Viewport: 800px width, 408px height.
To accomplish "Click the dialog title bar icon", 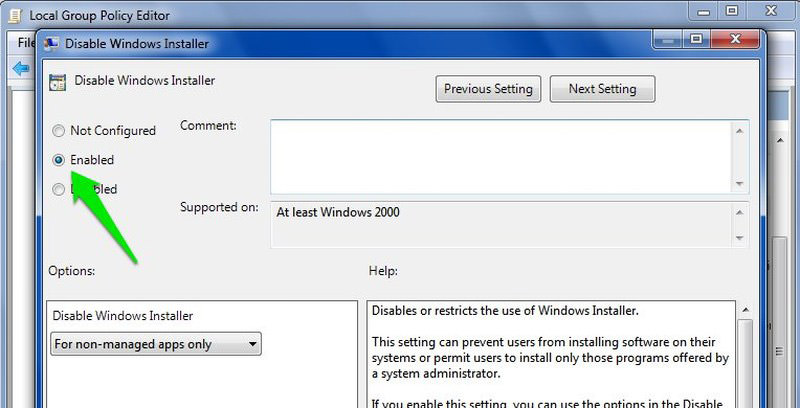I will [51, 44].
